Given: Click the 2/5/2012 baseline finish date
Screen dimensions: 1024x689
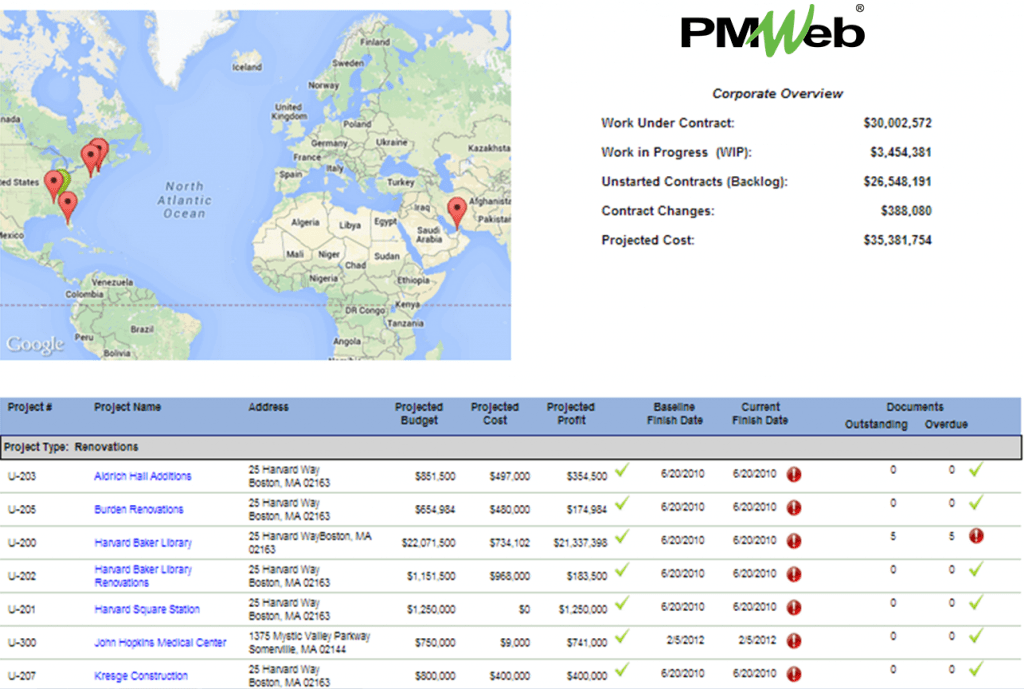Looking at the screenshot, I should coord(685,641).
